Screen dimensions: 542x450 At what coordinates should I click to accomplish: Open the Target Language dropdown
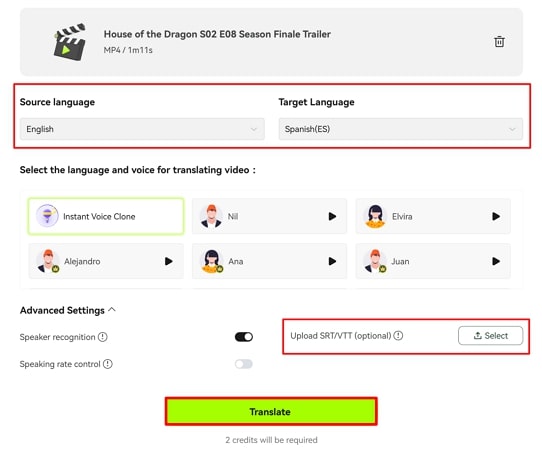[x=401, y=129]
